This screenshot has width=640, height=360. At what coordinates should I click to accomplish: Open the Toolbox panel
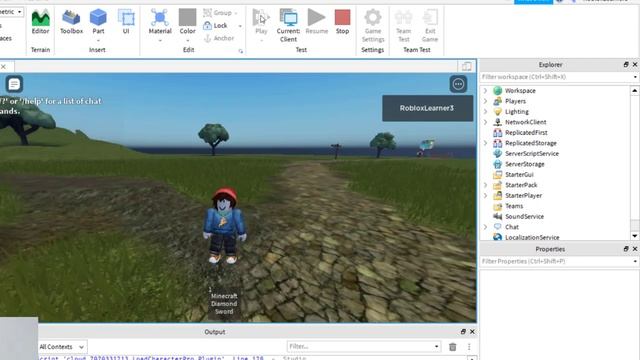point(71,22)
